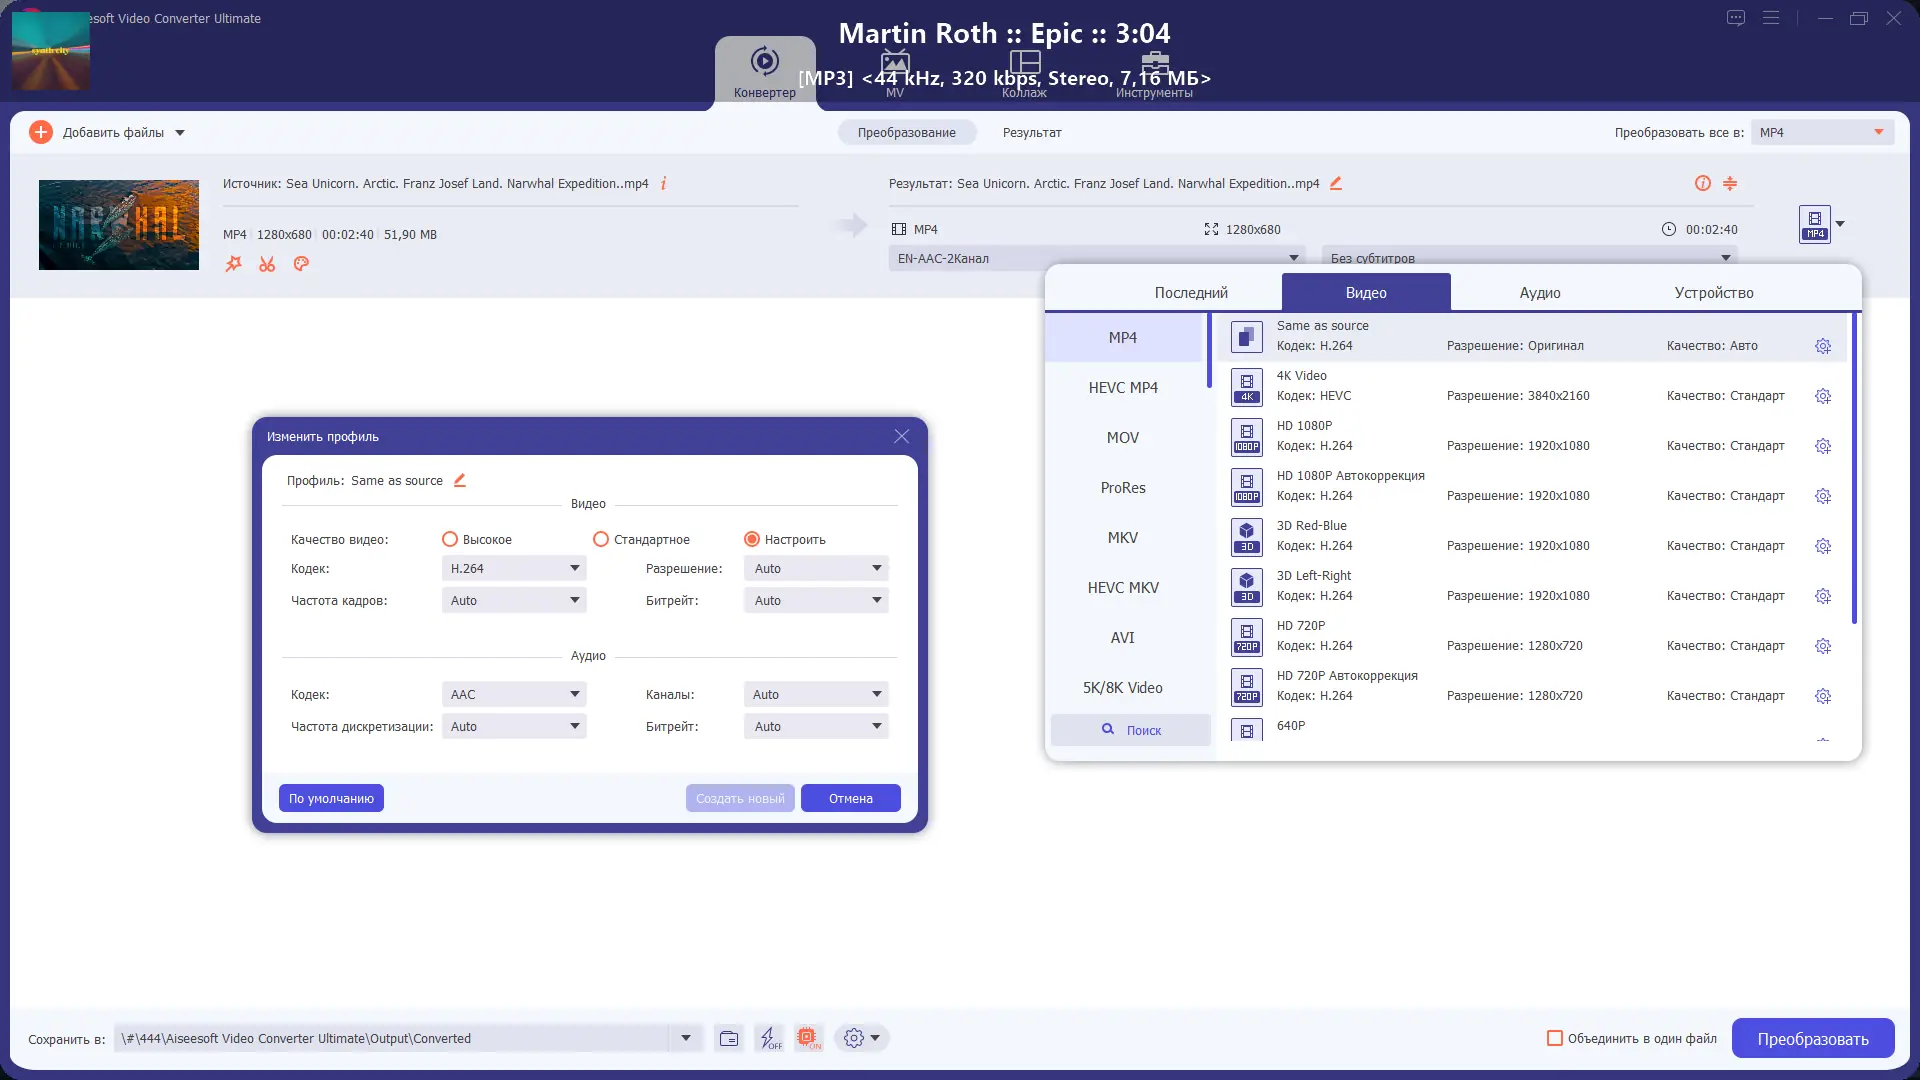Click pencil icon to rename result file
The image size is (1920, 1080).
pyautogui.click(x=1336, y=183)
